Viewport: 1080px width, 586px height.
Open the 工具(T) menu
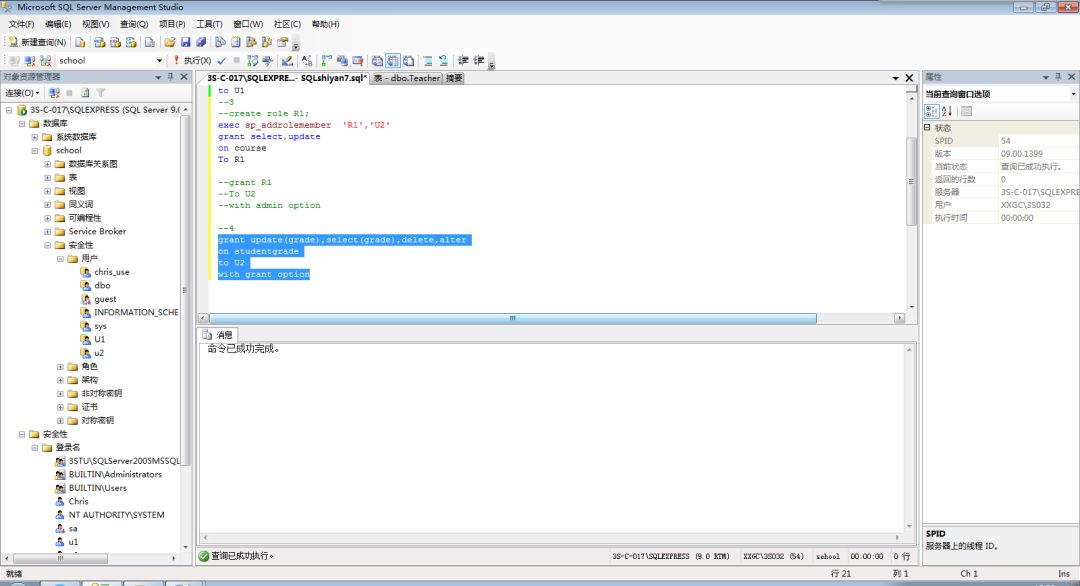pos(209,23)
